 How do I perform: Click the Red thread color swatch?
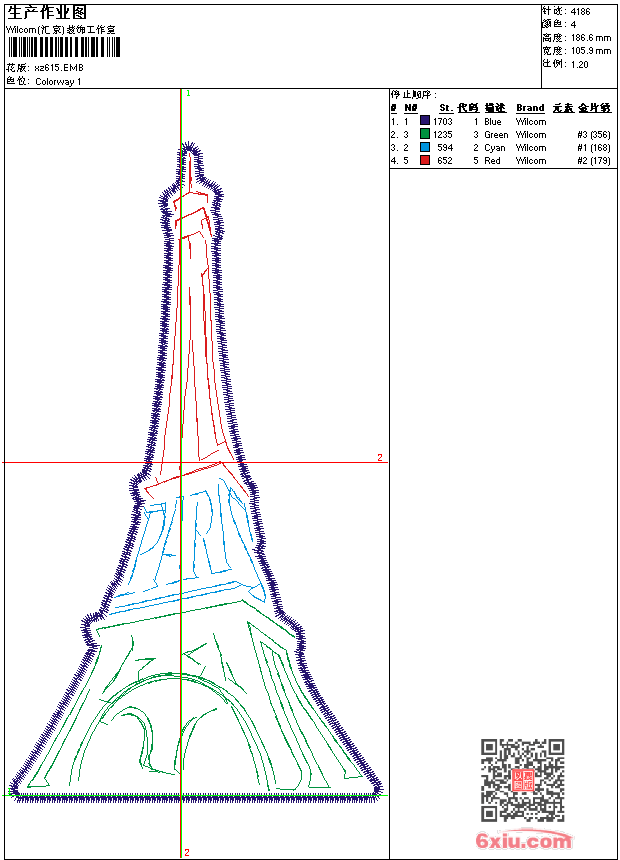click(x=425, y=160)
